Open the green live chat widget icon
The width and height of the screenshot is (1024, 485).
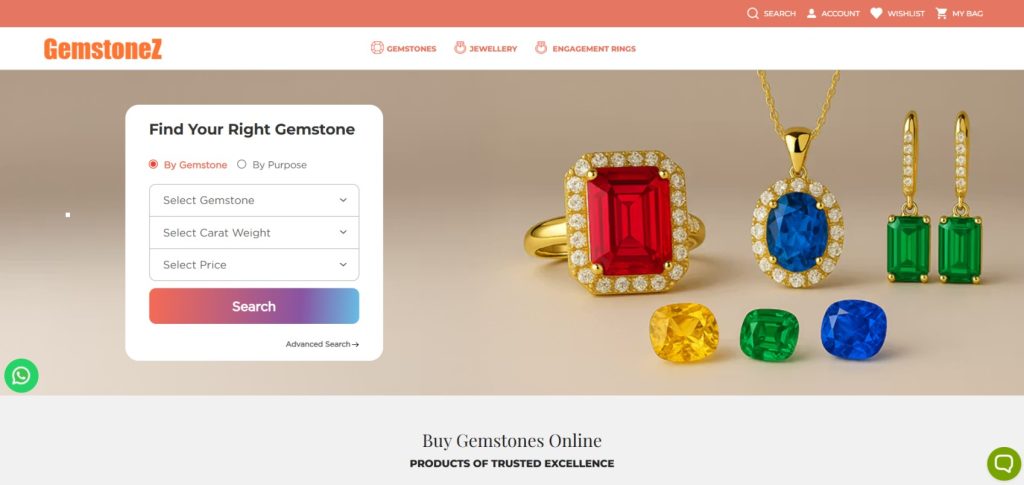point(1004,463)
